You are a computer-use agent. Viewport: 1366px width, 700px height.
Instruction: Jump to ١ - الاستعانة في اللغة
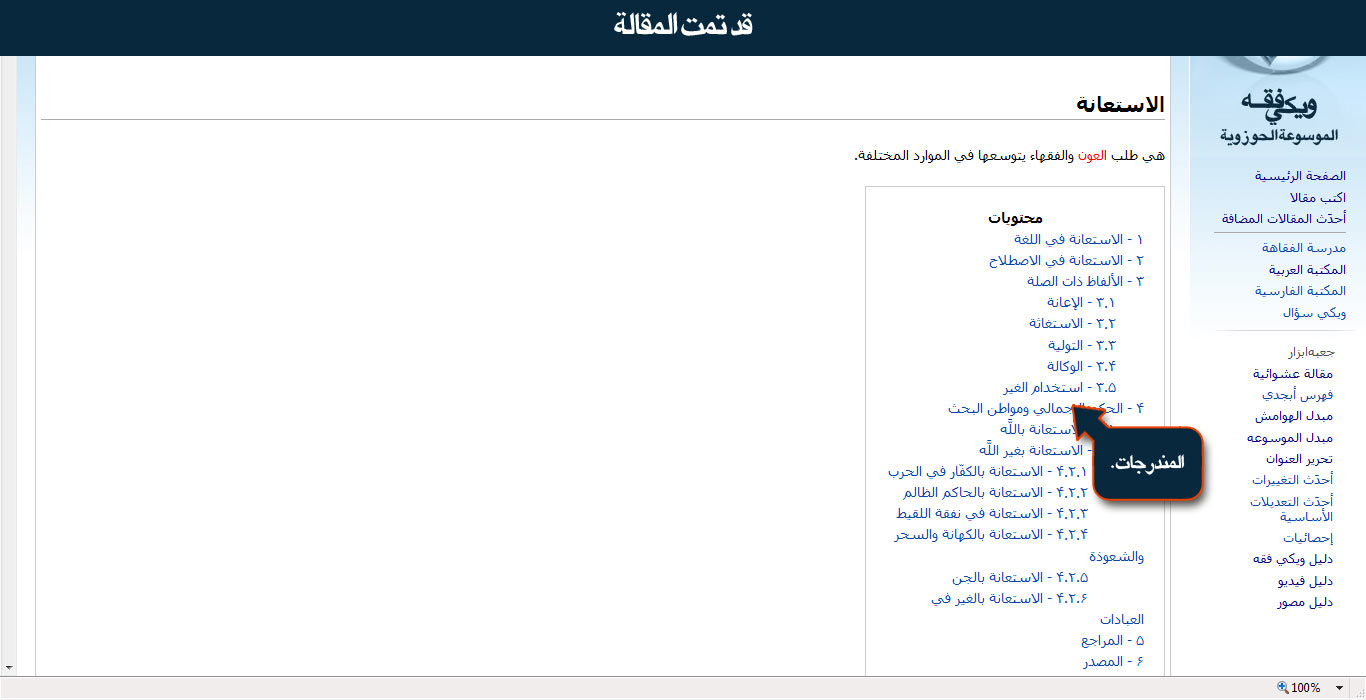coord(1078,239)
